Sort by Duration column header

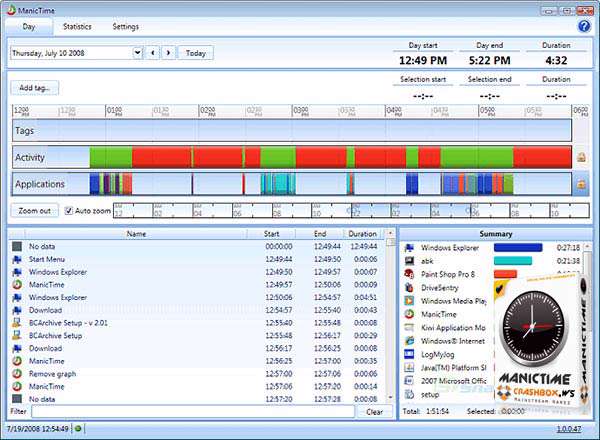pyautogui.click(x=363, y=234)
